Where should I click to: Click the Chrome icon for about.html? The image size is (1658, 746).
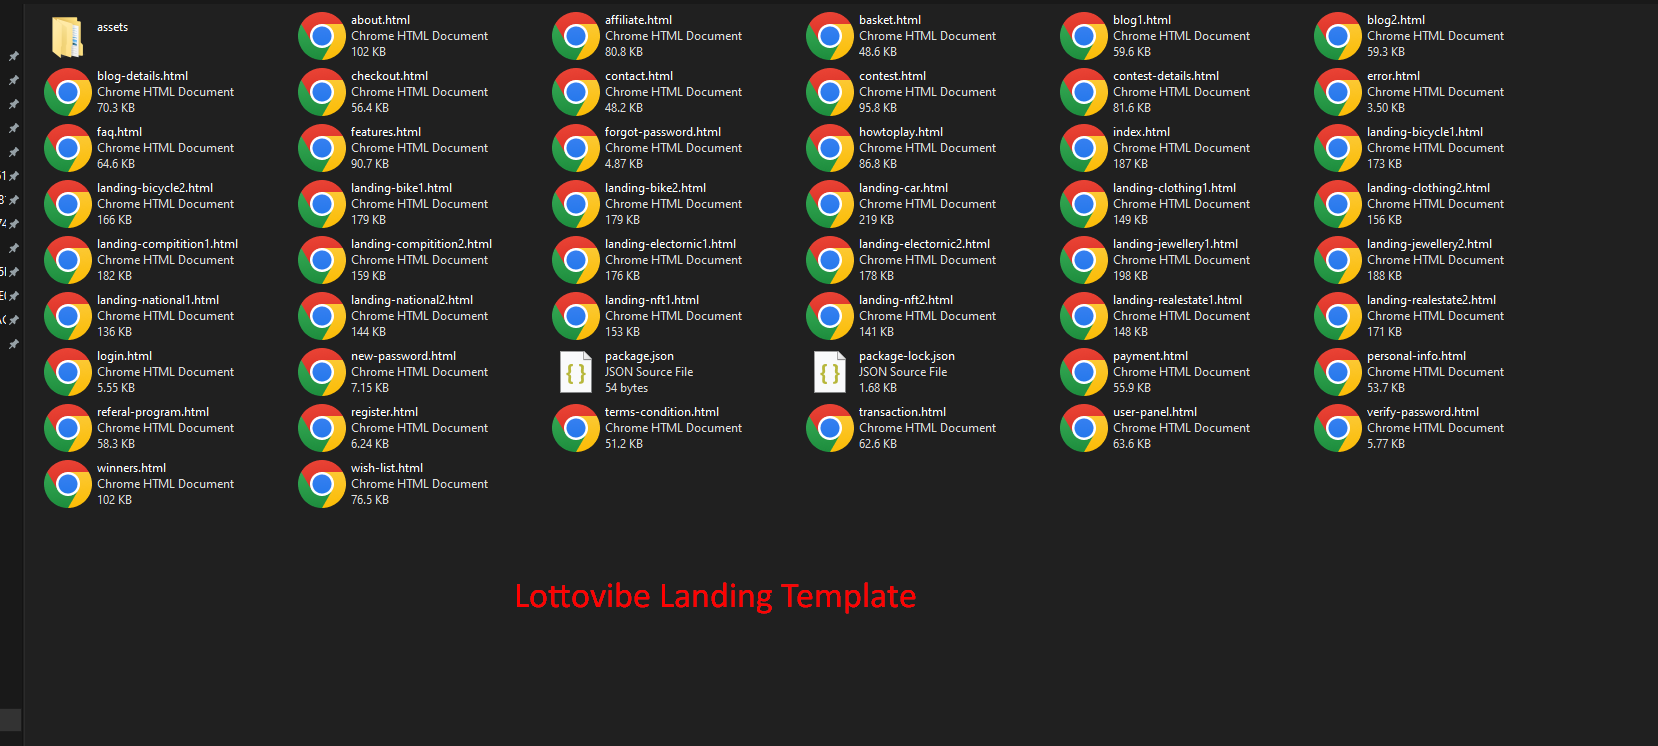tap(322, 36)
